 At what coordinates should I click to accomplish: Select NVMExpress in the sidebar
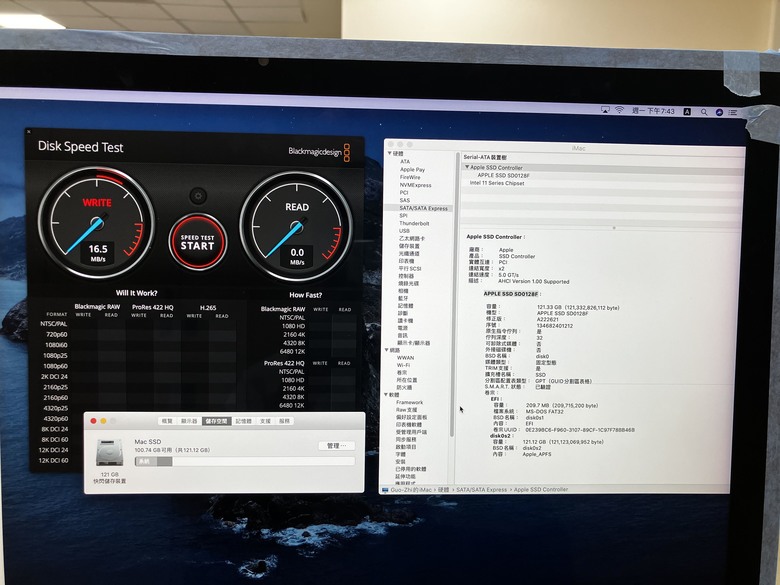(415, 185)
